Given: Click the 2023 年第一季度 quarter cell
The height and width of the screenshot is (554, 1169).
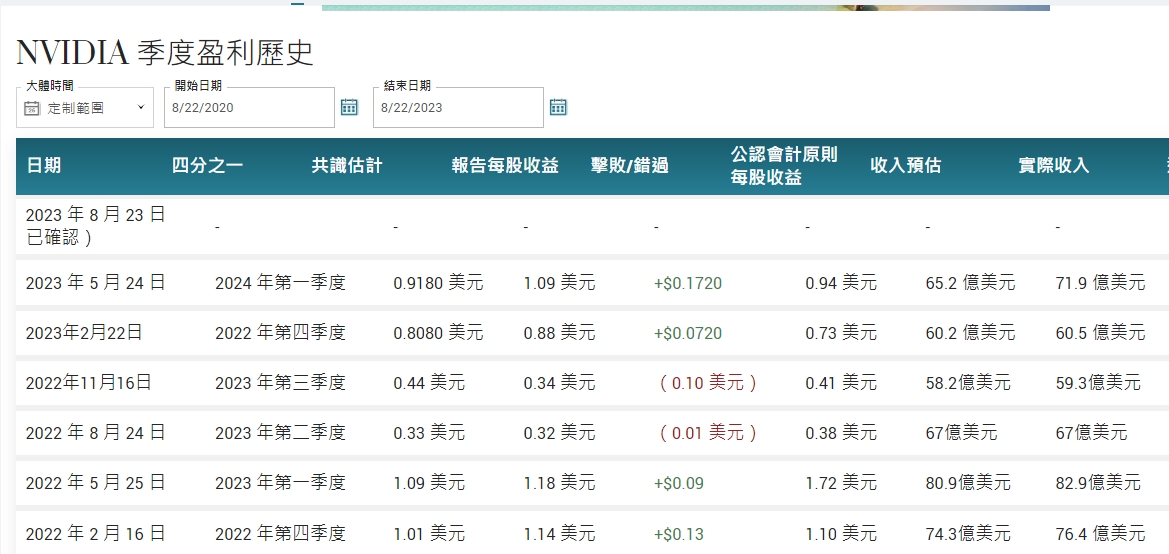Looking at the screenshot, I should (x=280, y=483).
